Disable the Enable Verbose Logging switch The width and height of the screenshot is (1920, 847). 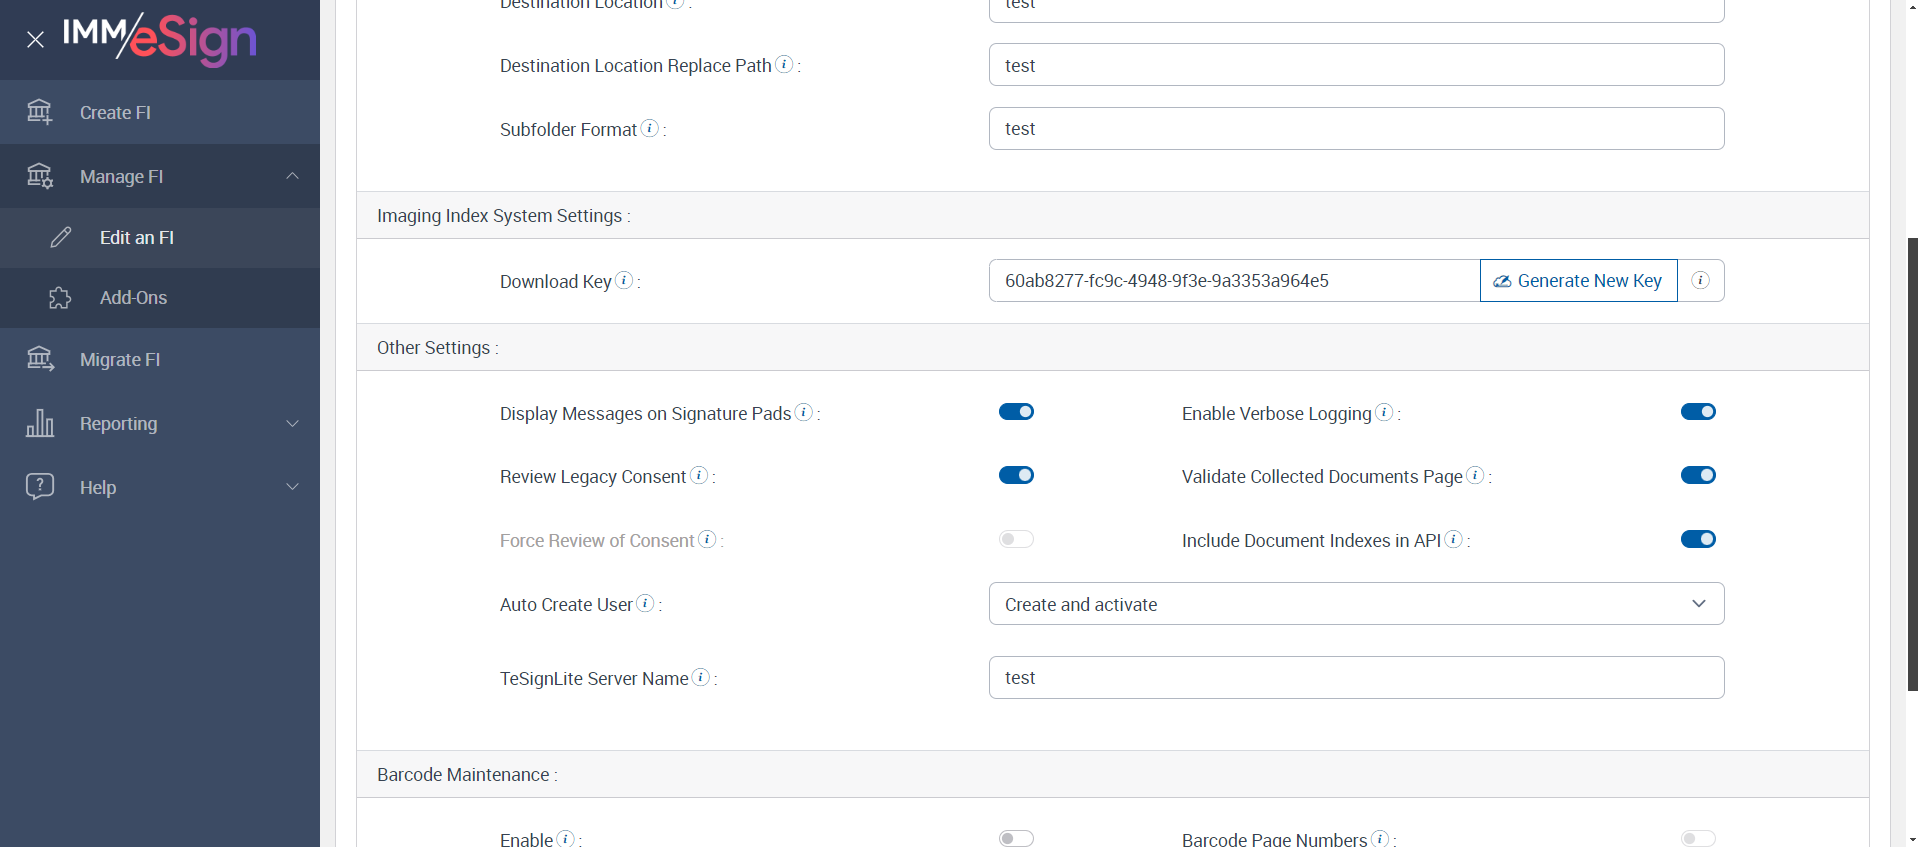(x=1698, y=412)
